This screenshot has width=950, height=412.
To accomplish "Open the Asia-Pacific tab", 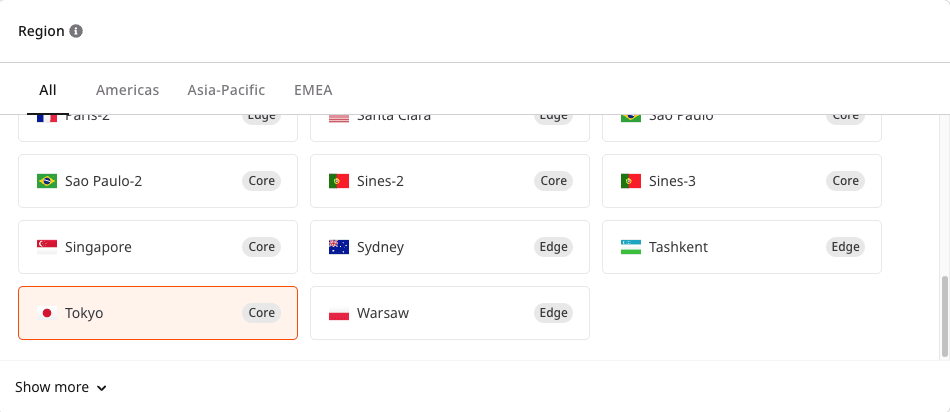I will 226,90.
